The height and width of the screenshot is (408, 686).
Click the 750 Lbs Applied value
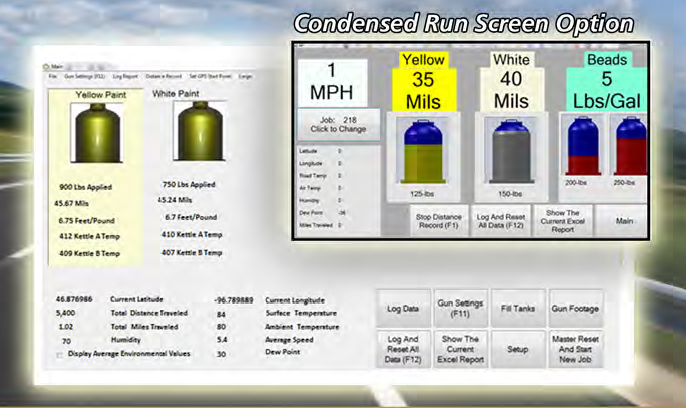coord(189,185)
